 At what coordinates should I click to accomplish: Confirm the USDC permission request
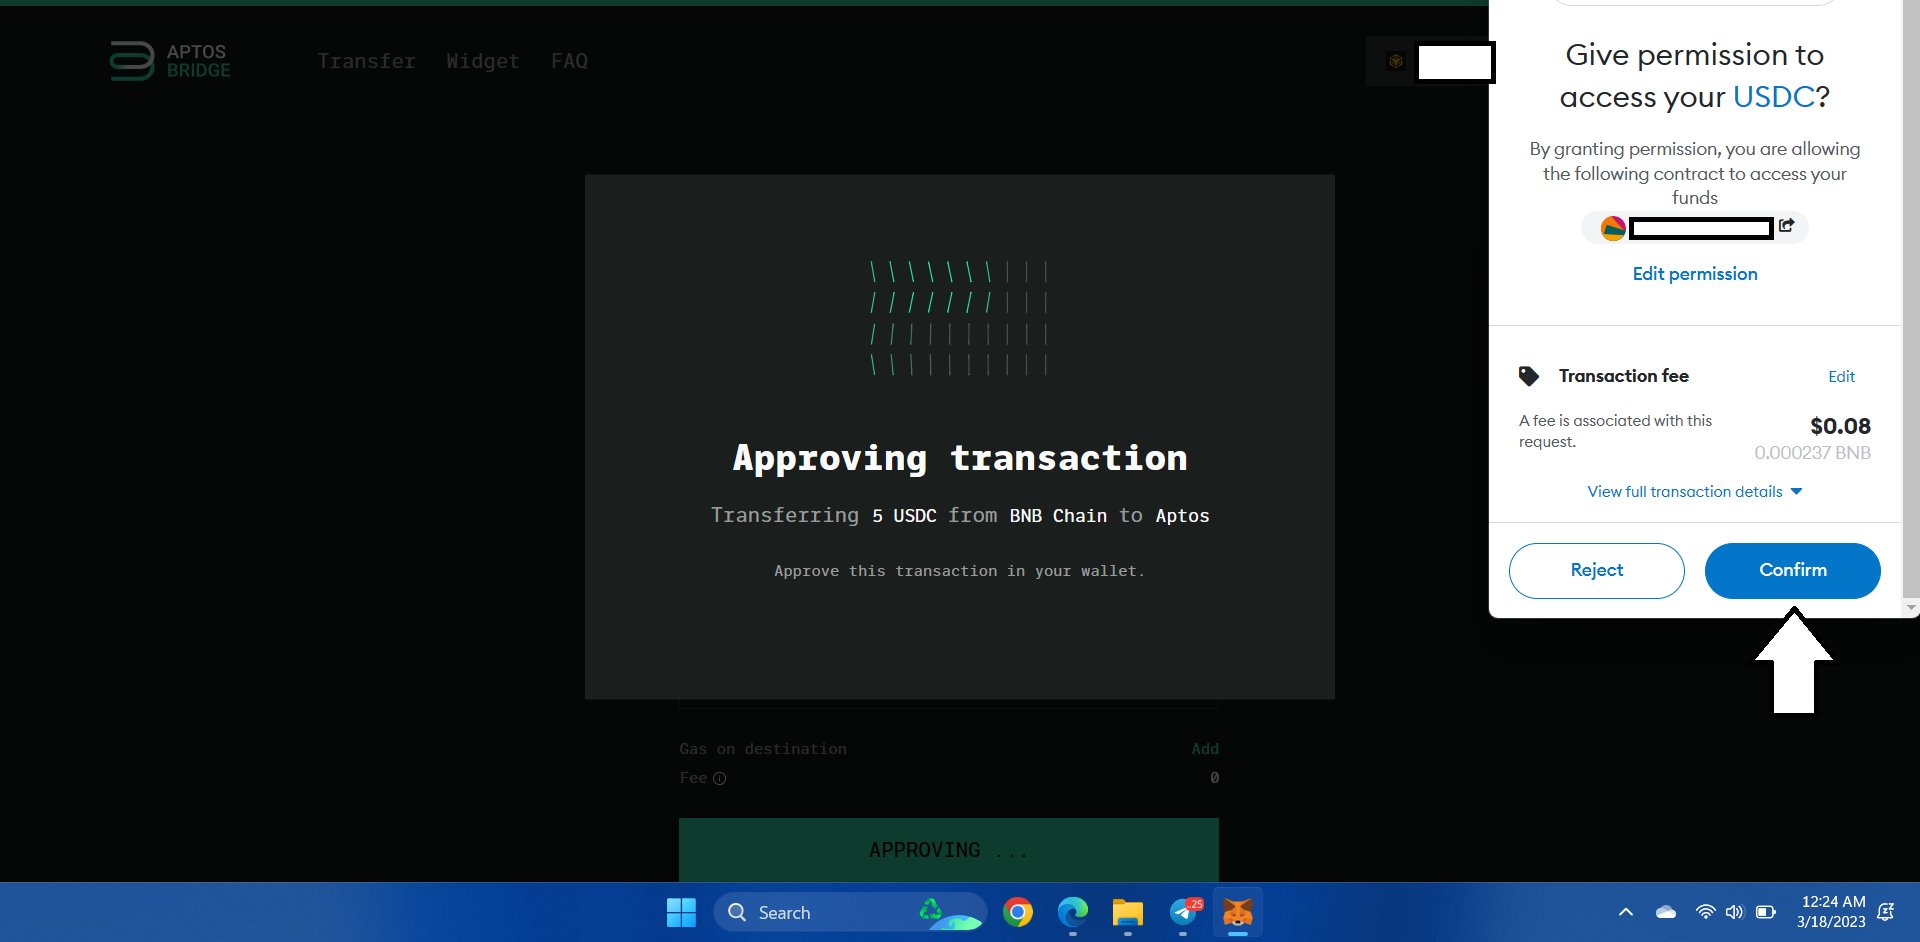tap(1793, 571)
